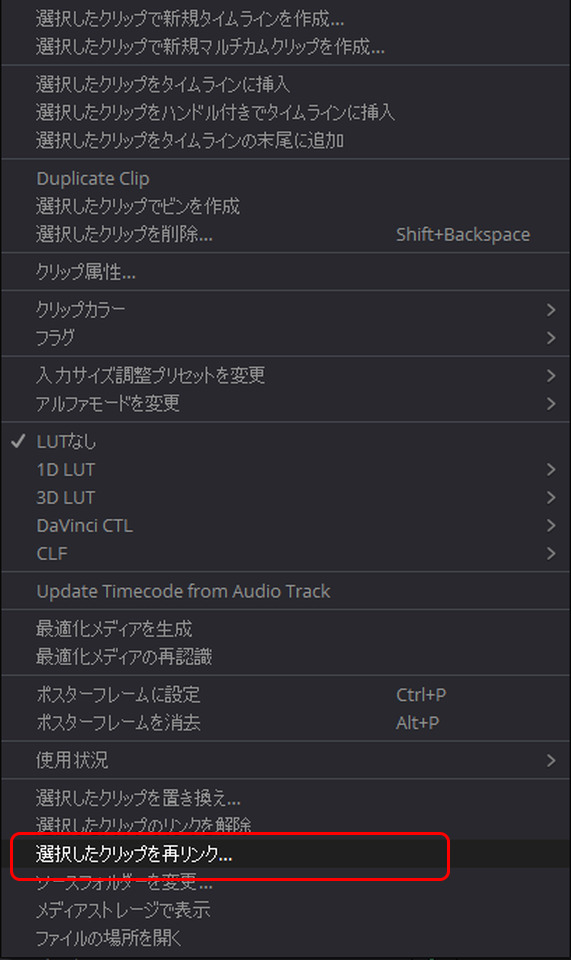This screenshot has width=571, height=960.
Task: Expand 入力サイズ調整プリセットを変更 submenu
Action: click(285, 375)
